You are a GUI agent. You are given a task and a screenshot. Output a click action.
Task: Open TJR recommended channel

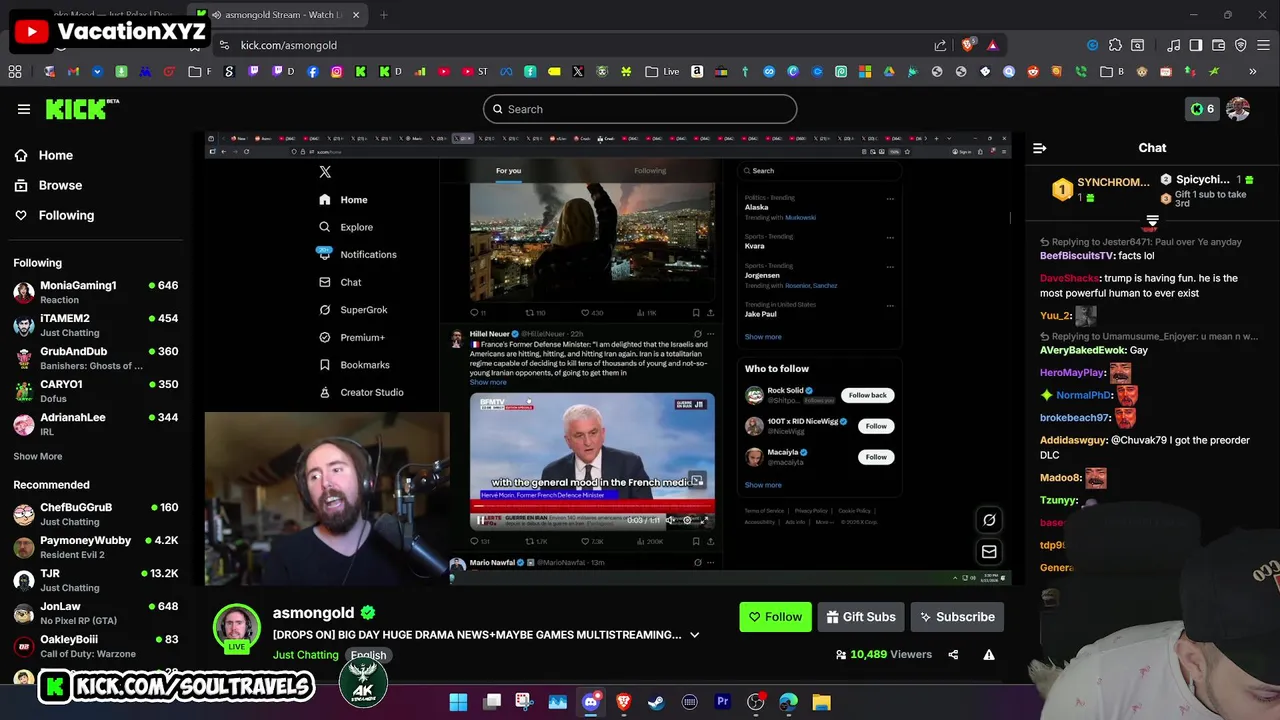pyautogui.click(x=95, y=580)
